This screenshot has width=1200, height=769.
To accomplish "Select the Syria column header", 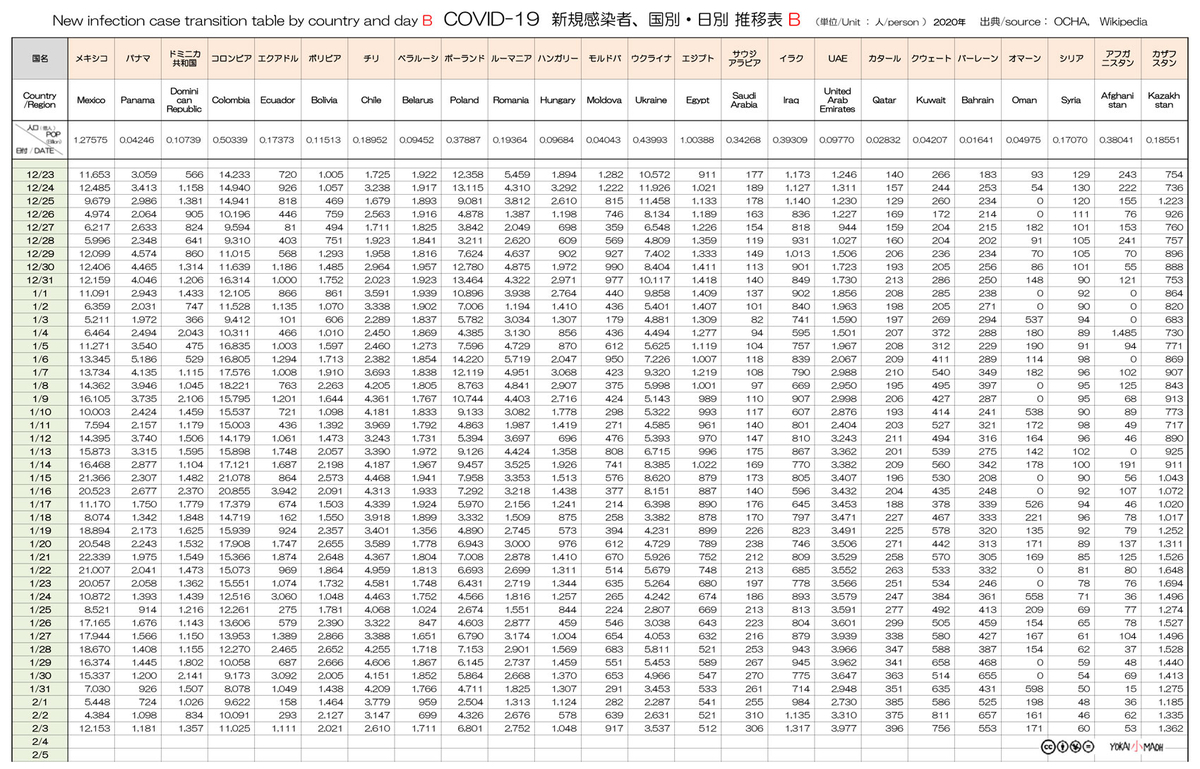I will coord(1070,100).
